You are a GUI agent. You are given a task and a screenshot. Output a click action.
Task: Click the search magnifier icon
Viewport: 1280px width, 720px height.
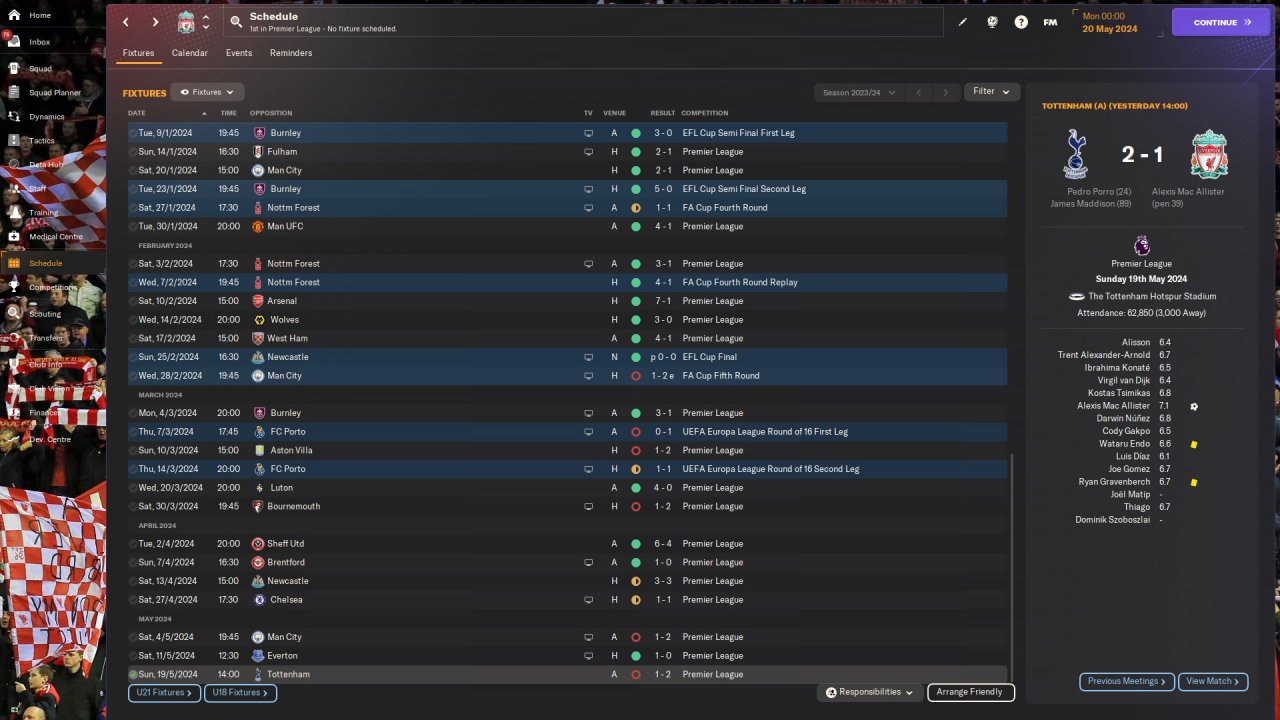tap(235, 21)
